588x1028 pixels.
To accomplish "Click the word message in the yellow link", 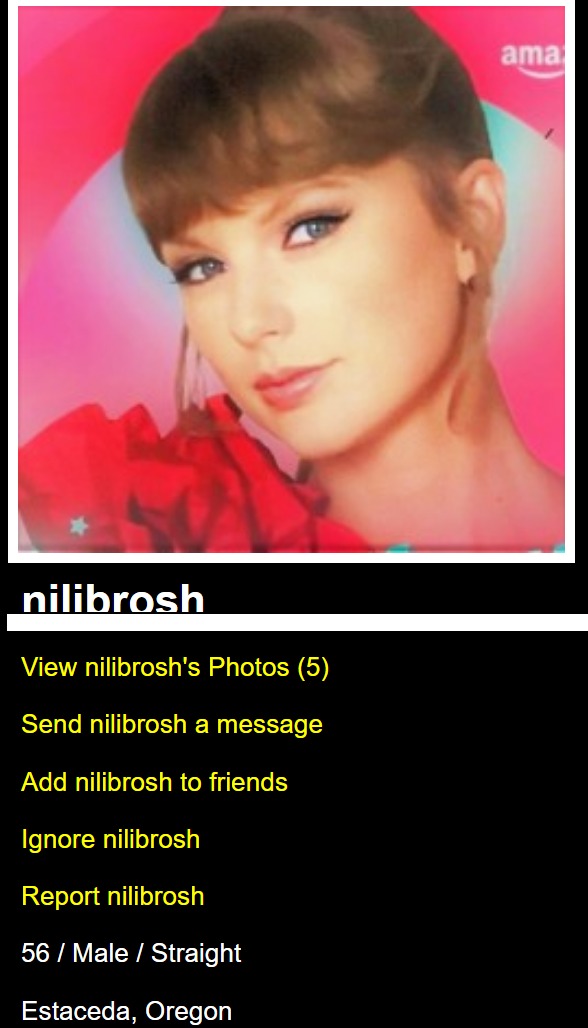I will (269, 725).
